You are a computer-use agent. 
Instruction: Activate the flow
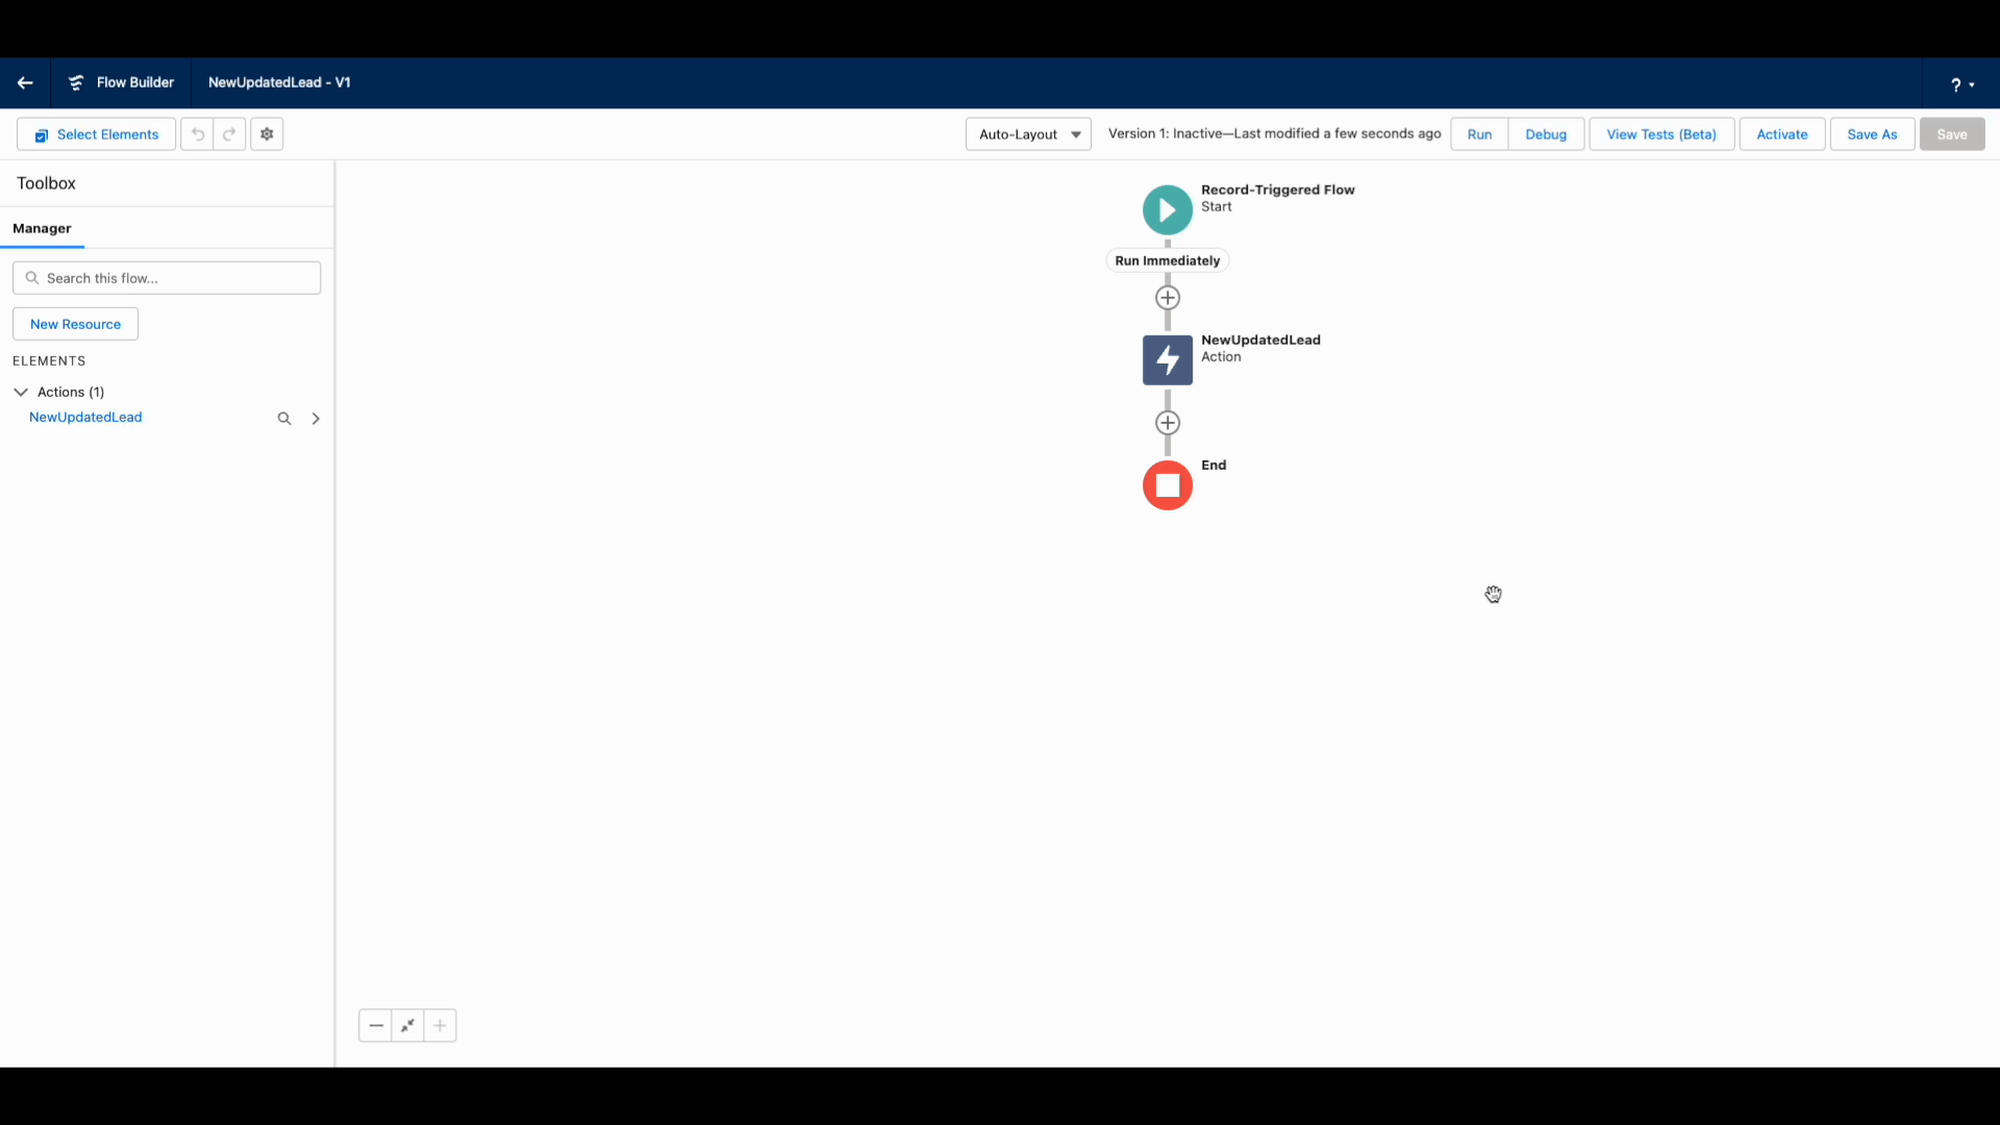[x=1782, y=133]
